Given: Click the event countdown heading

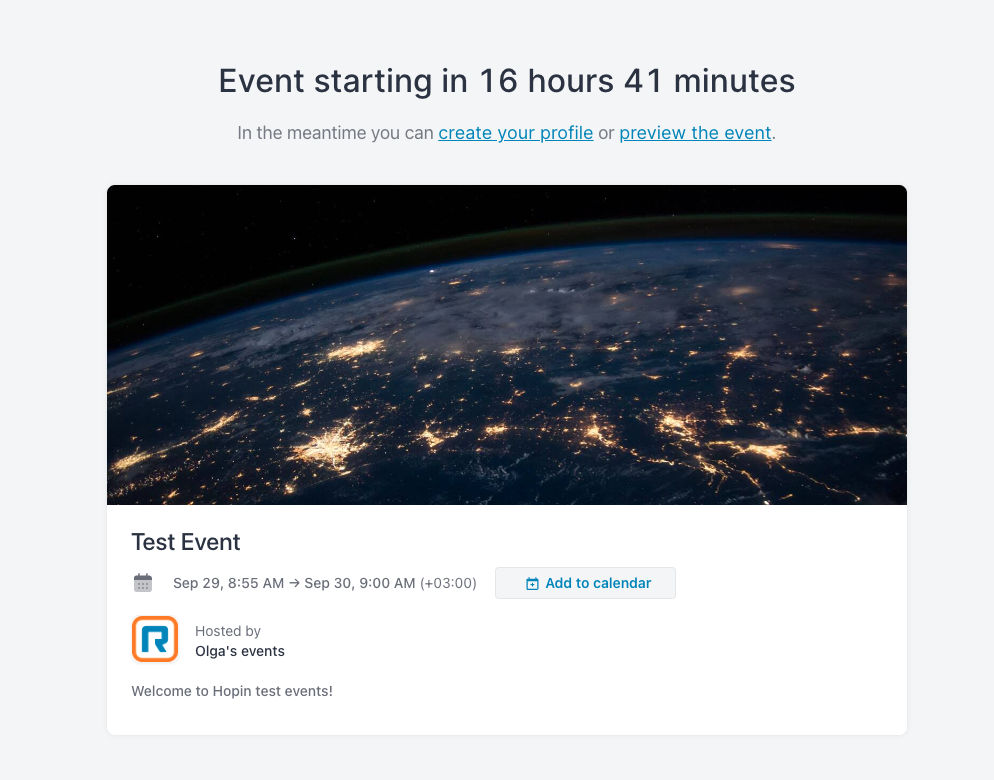Looking at the screenshot, I should [x=507, y=81].
